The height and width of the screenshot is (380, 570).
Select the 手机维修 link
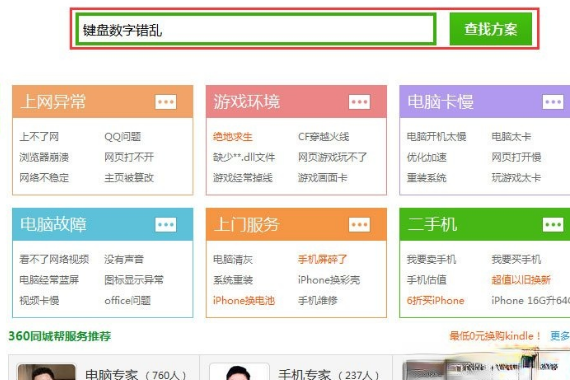tap(318, 301)
